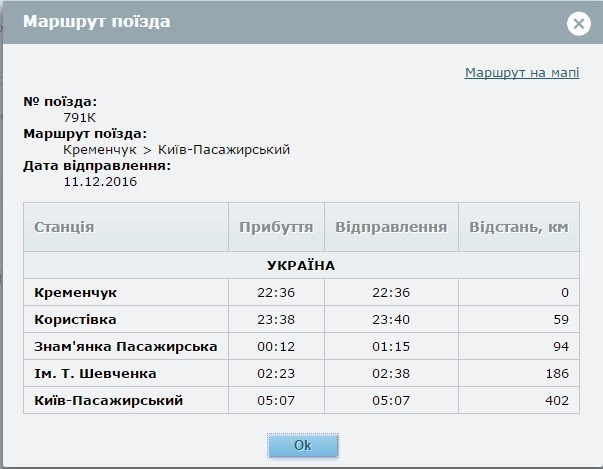Click the route text Кременчук > Київ-Пасажирський
This screenshot has width=603, height=469.
coord(176,149)
